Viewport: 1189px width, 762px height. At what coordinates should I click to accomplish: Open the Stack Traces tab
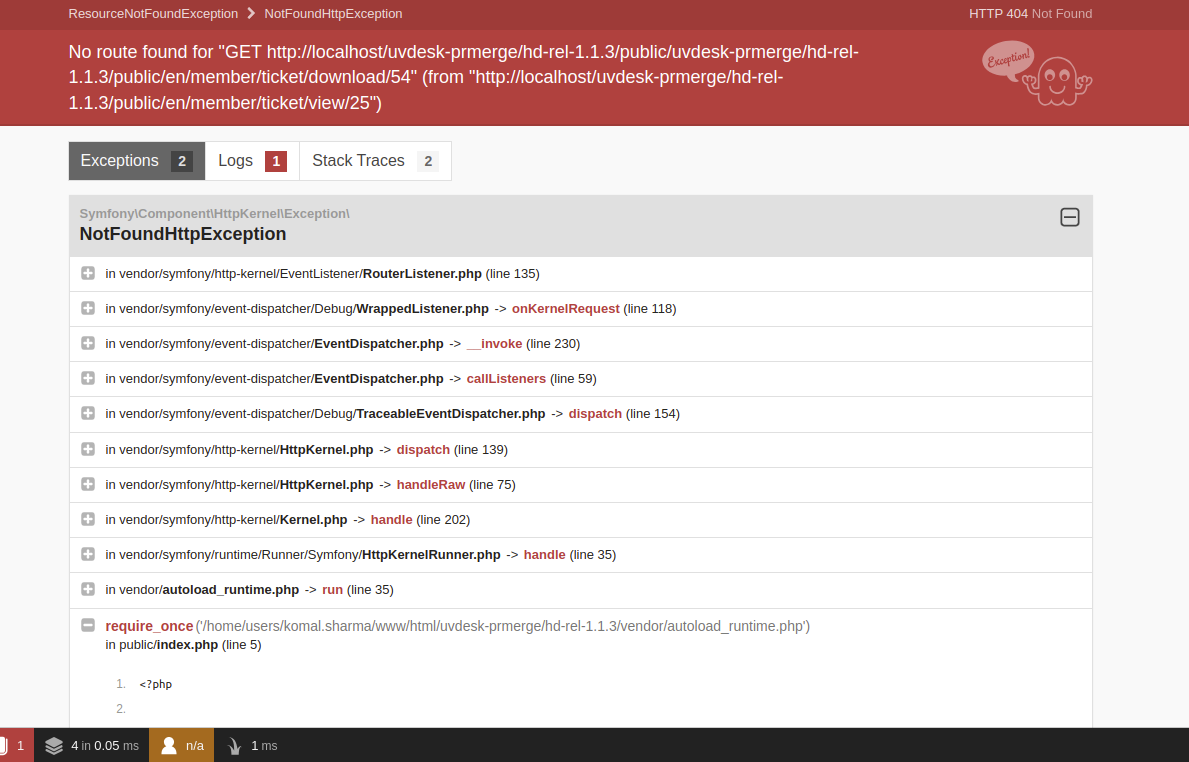click(359, 160)
